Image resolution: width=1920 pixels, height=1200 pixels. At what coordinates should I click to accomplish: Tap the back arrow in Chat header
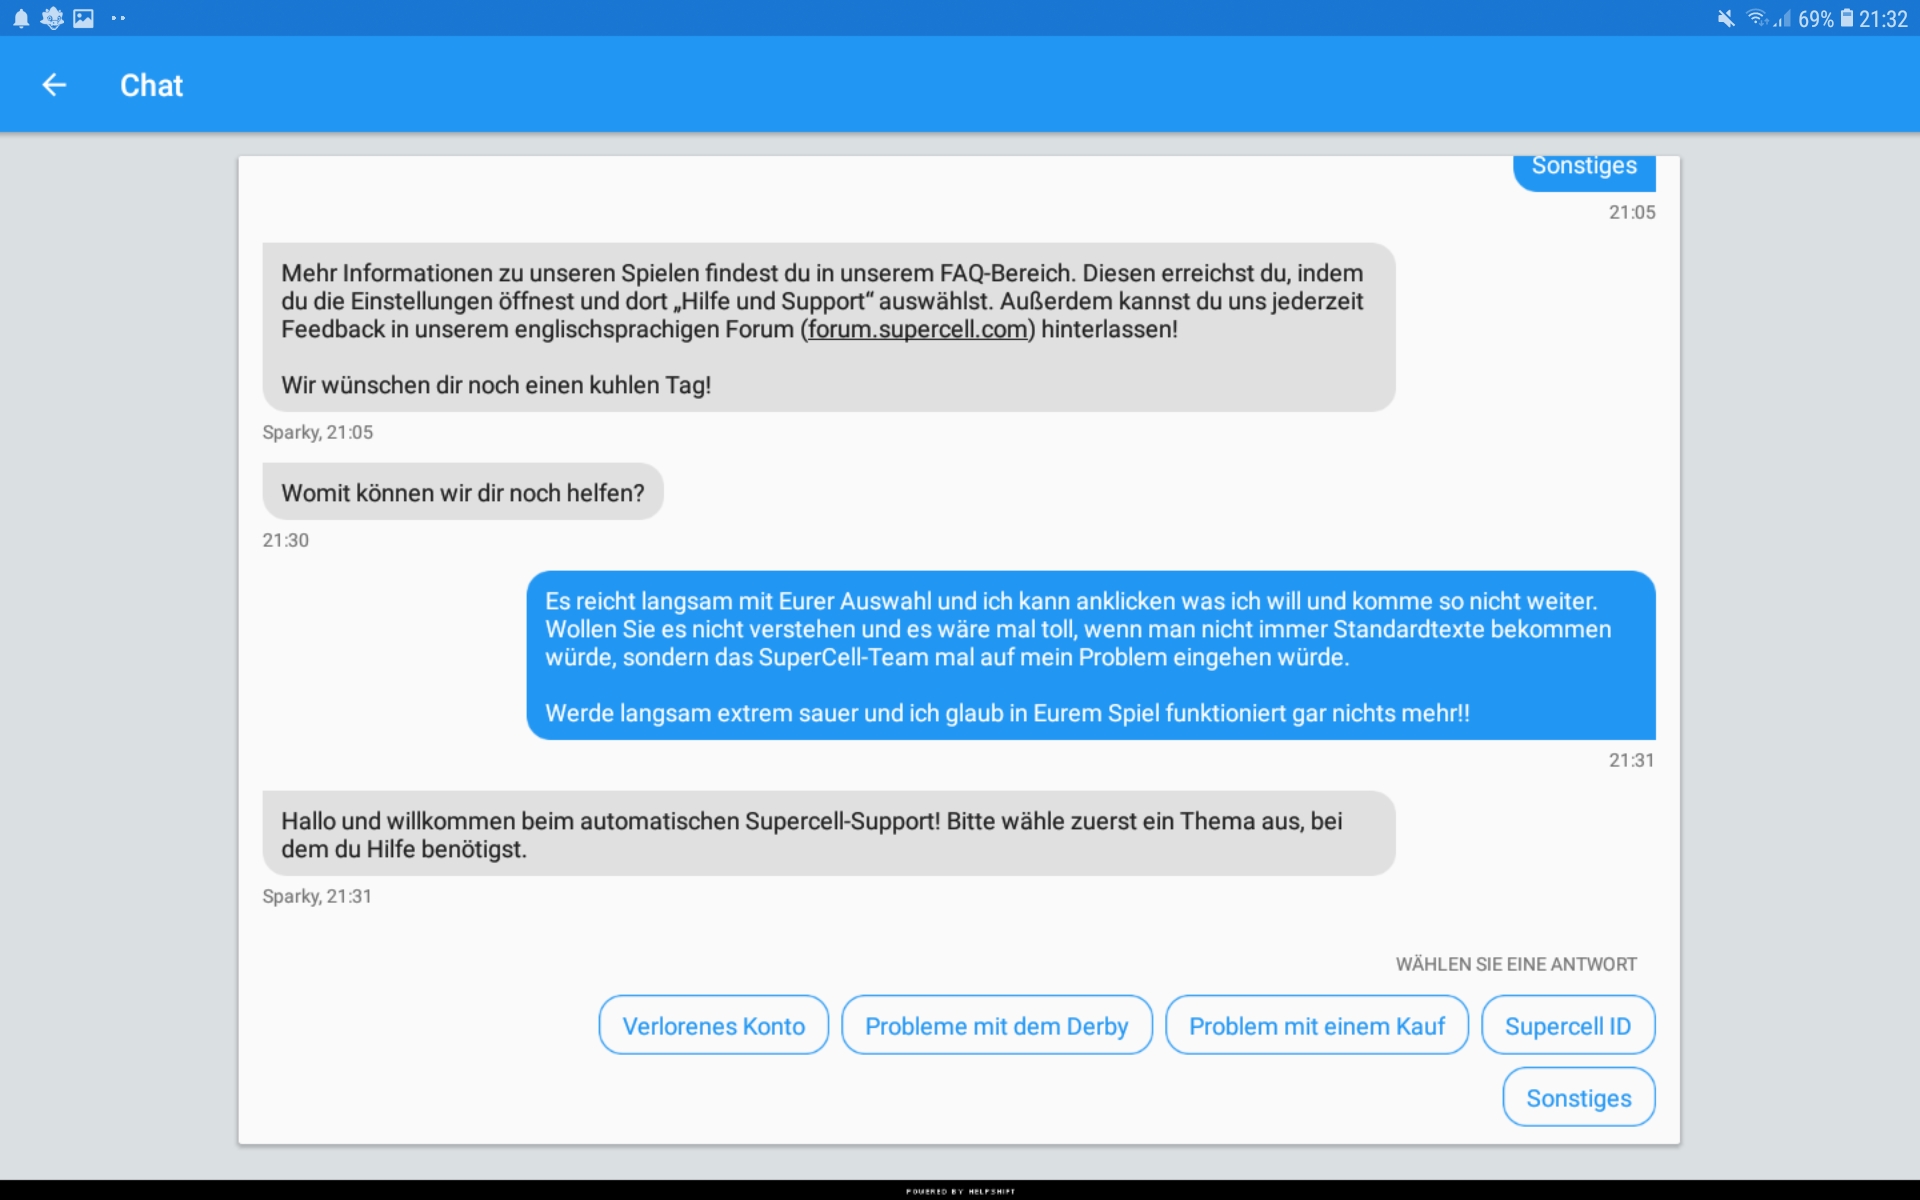point(54,85)
